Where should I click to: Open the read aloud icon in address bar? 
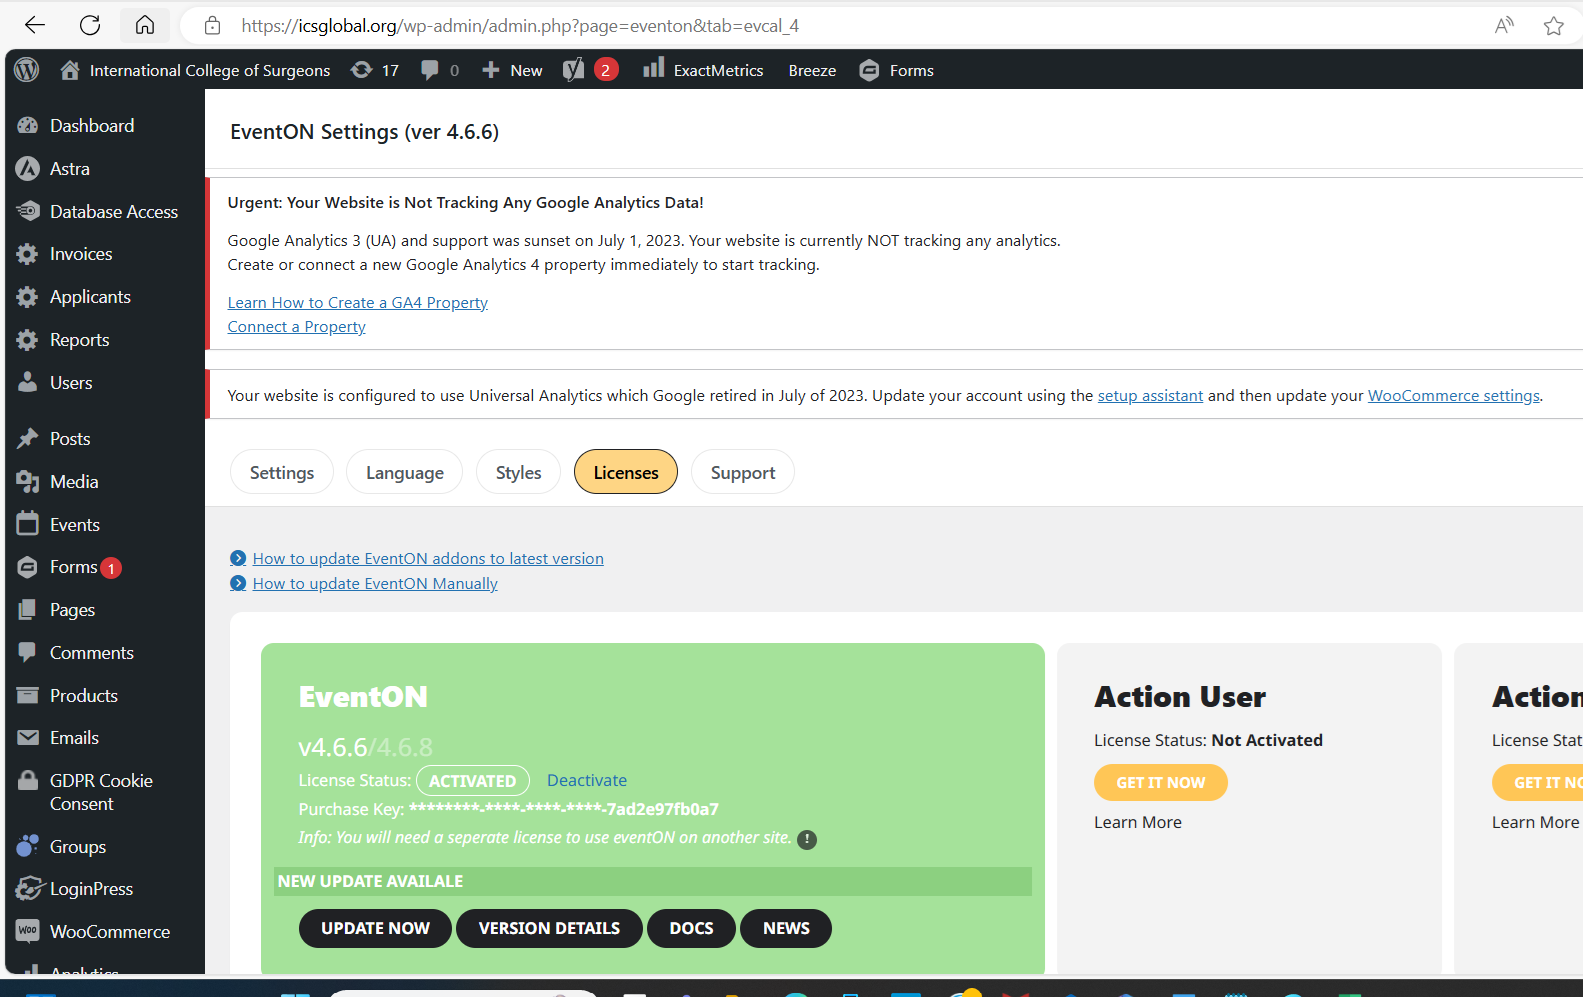pyautogui.click(x=1504, y=26)
